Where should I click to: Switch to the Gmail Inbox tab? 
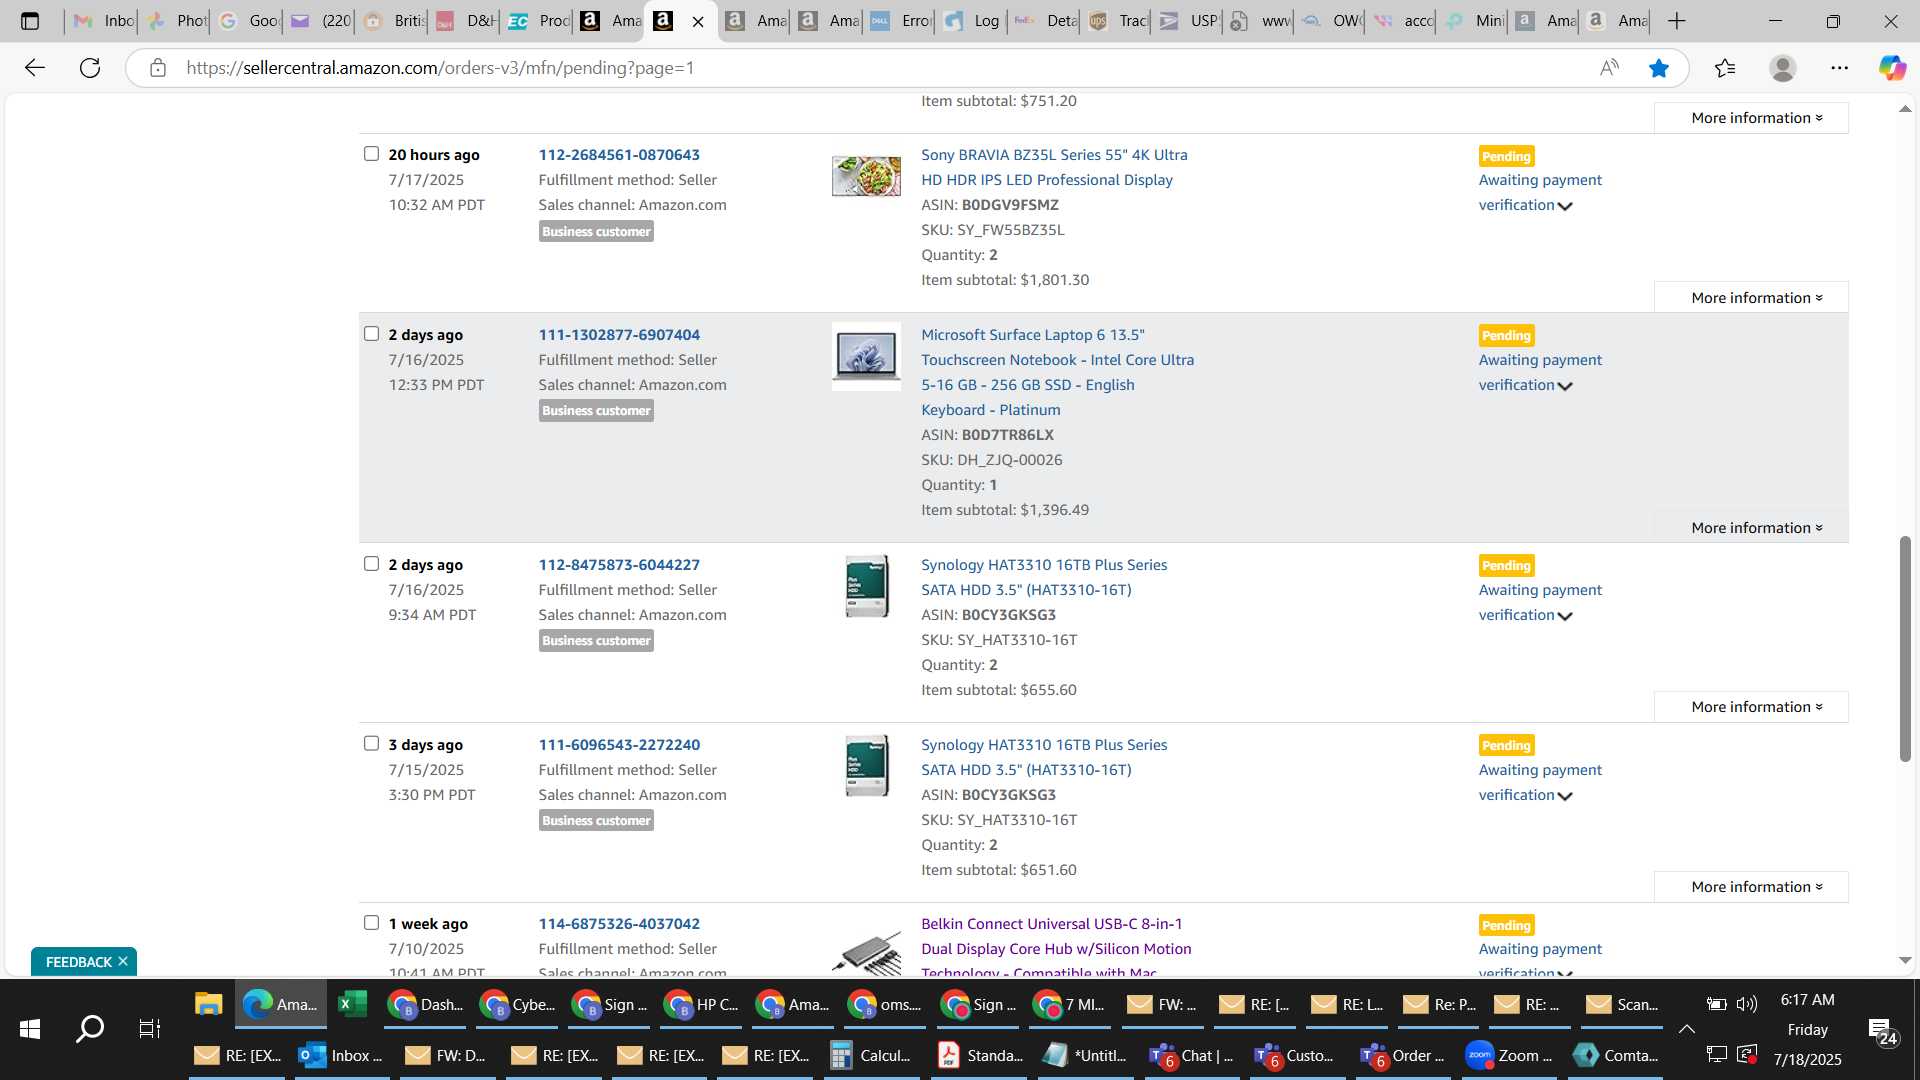(104, 21)
